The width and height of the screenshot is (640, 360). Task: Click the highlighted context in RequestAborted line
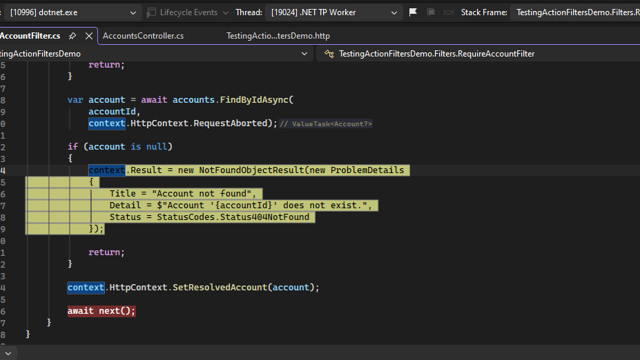click(107, 123)
